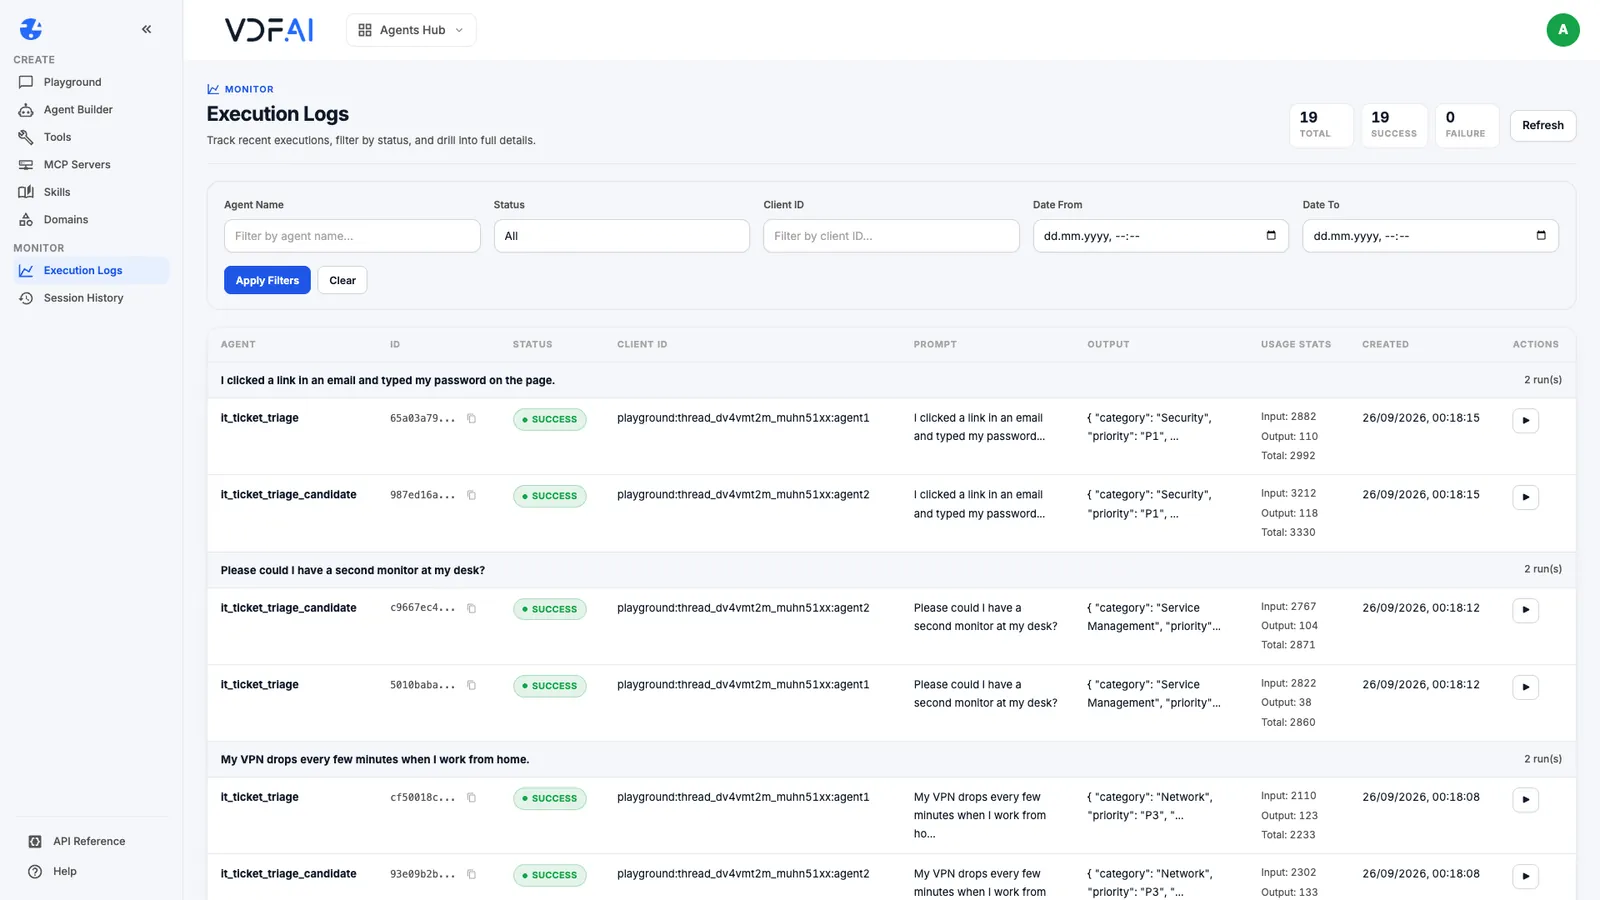Open MCP Servers page
The height and width of the screenshot is (900, 1600).
pos(91,165)
